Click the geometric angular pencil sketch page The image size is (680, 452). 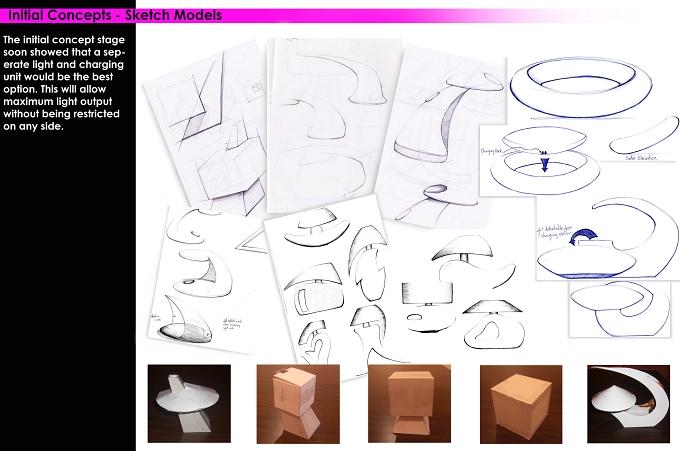point(206,128)
